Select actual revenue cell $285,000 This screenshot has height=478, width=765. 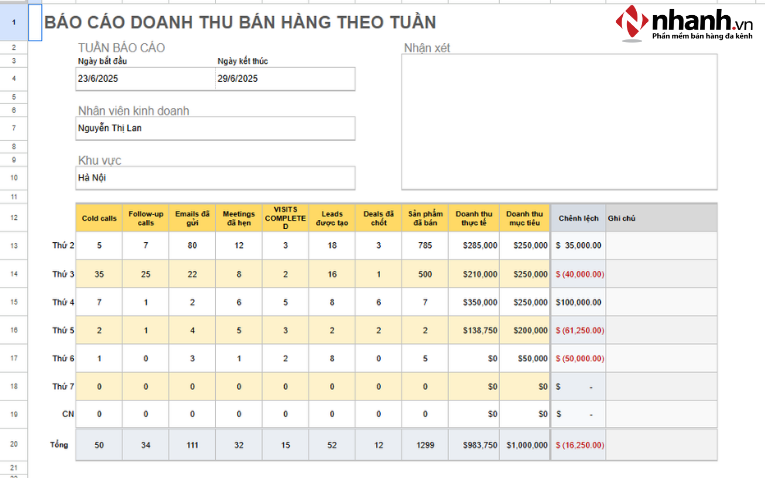point(474,245)
